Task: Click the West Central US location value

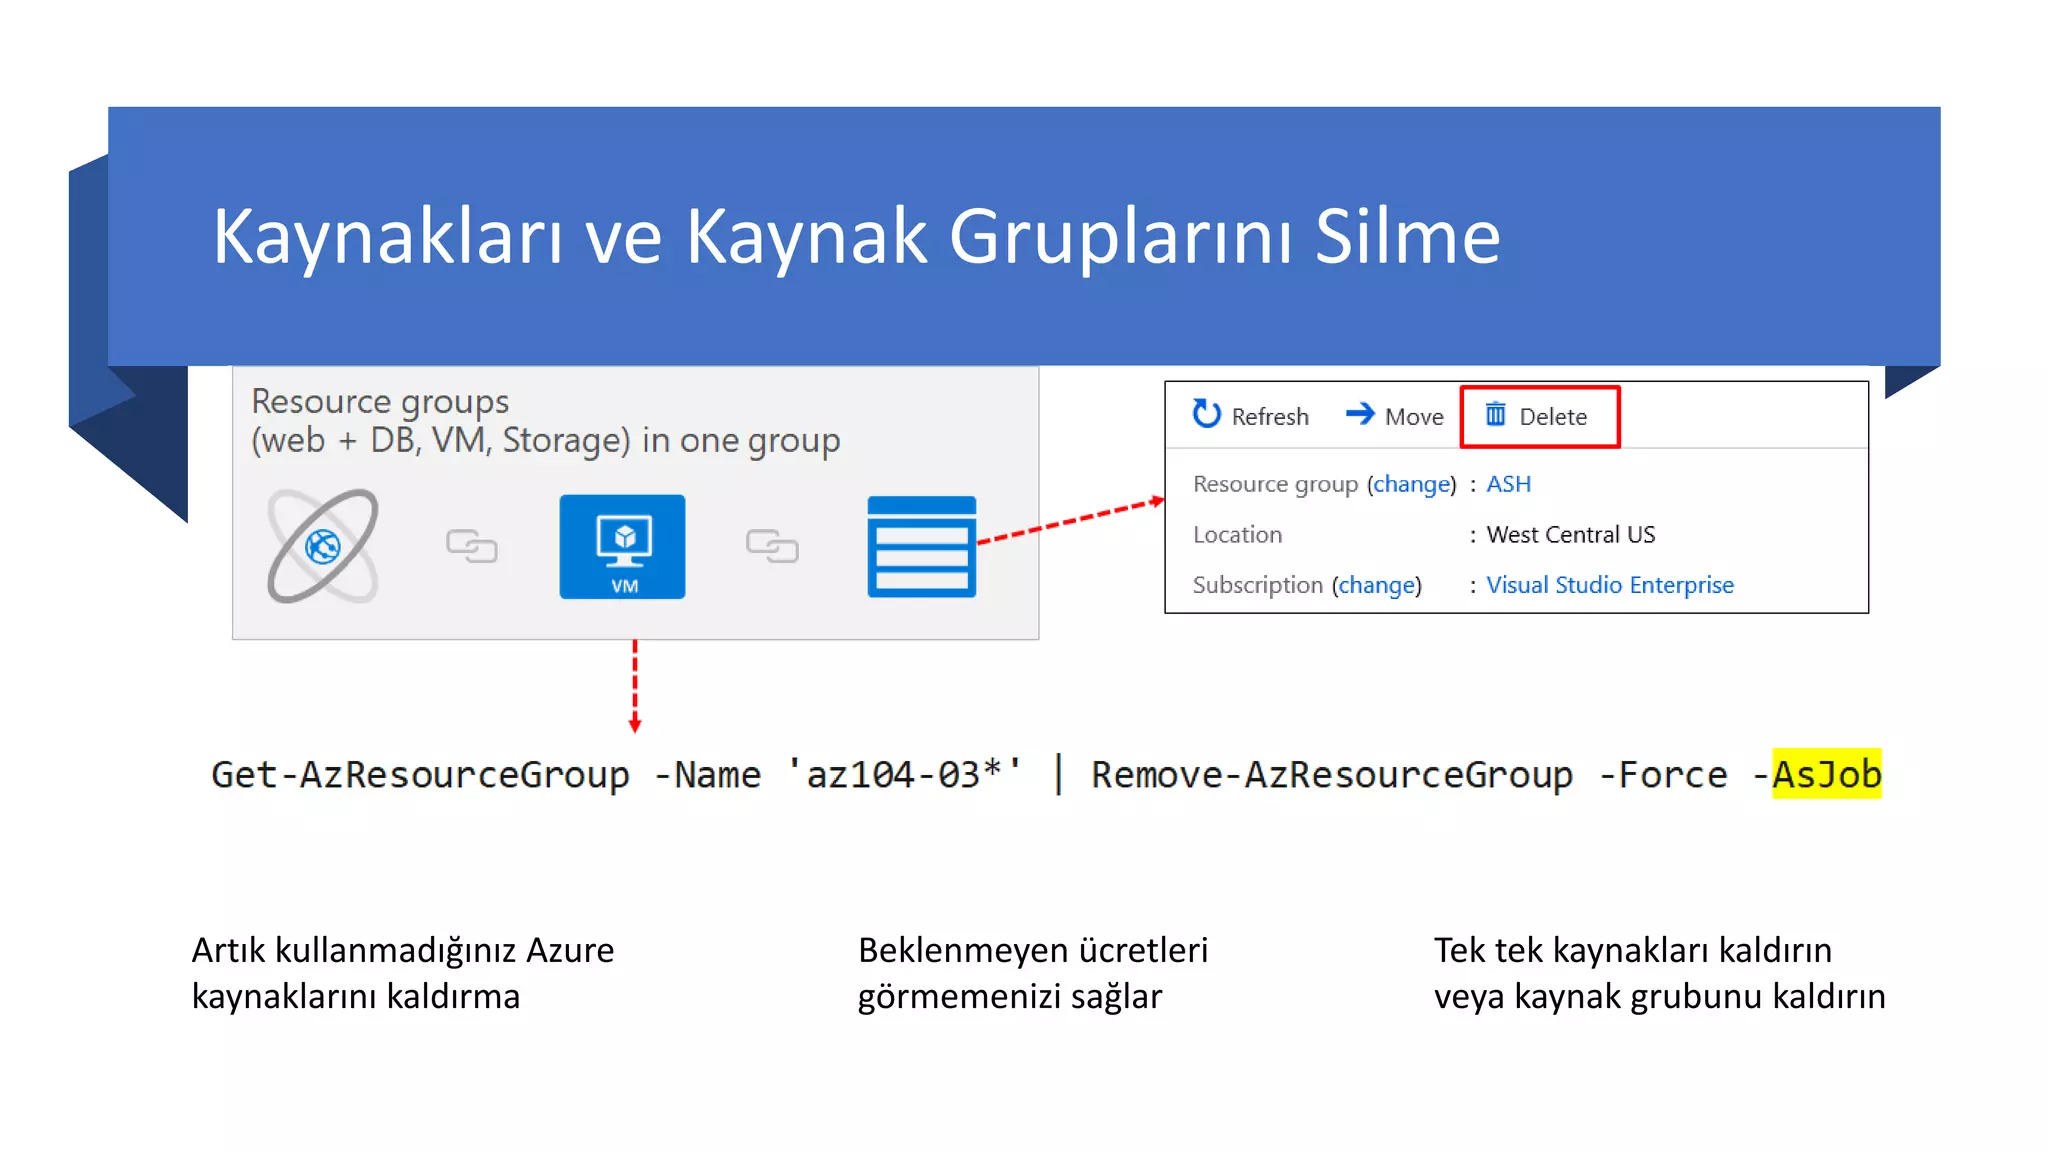Action: [1571, 535]
